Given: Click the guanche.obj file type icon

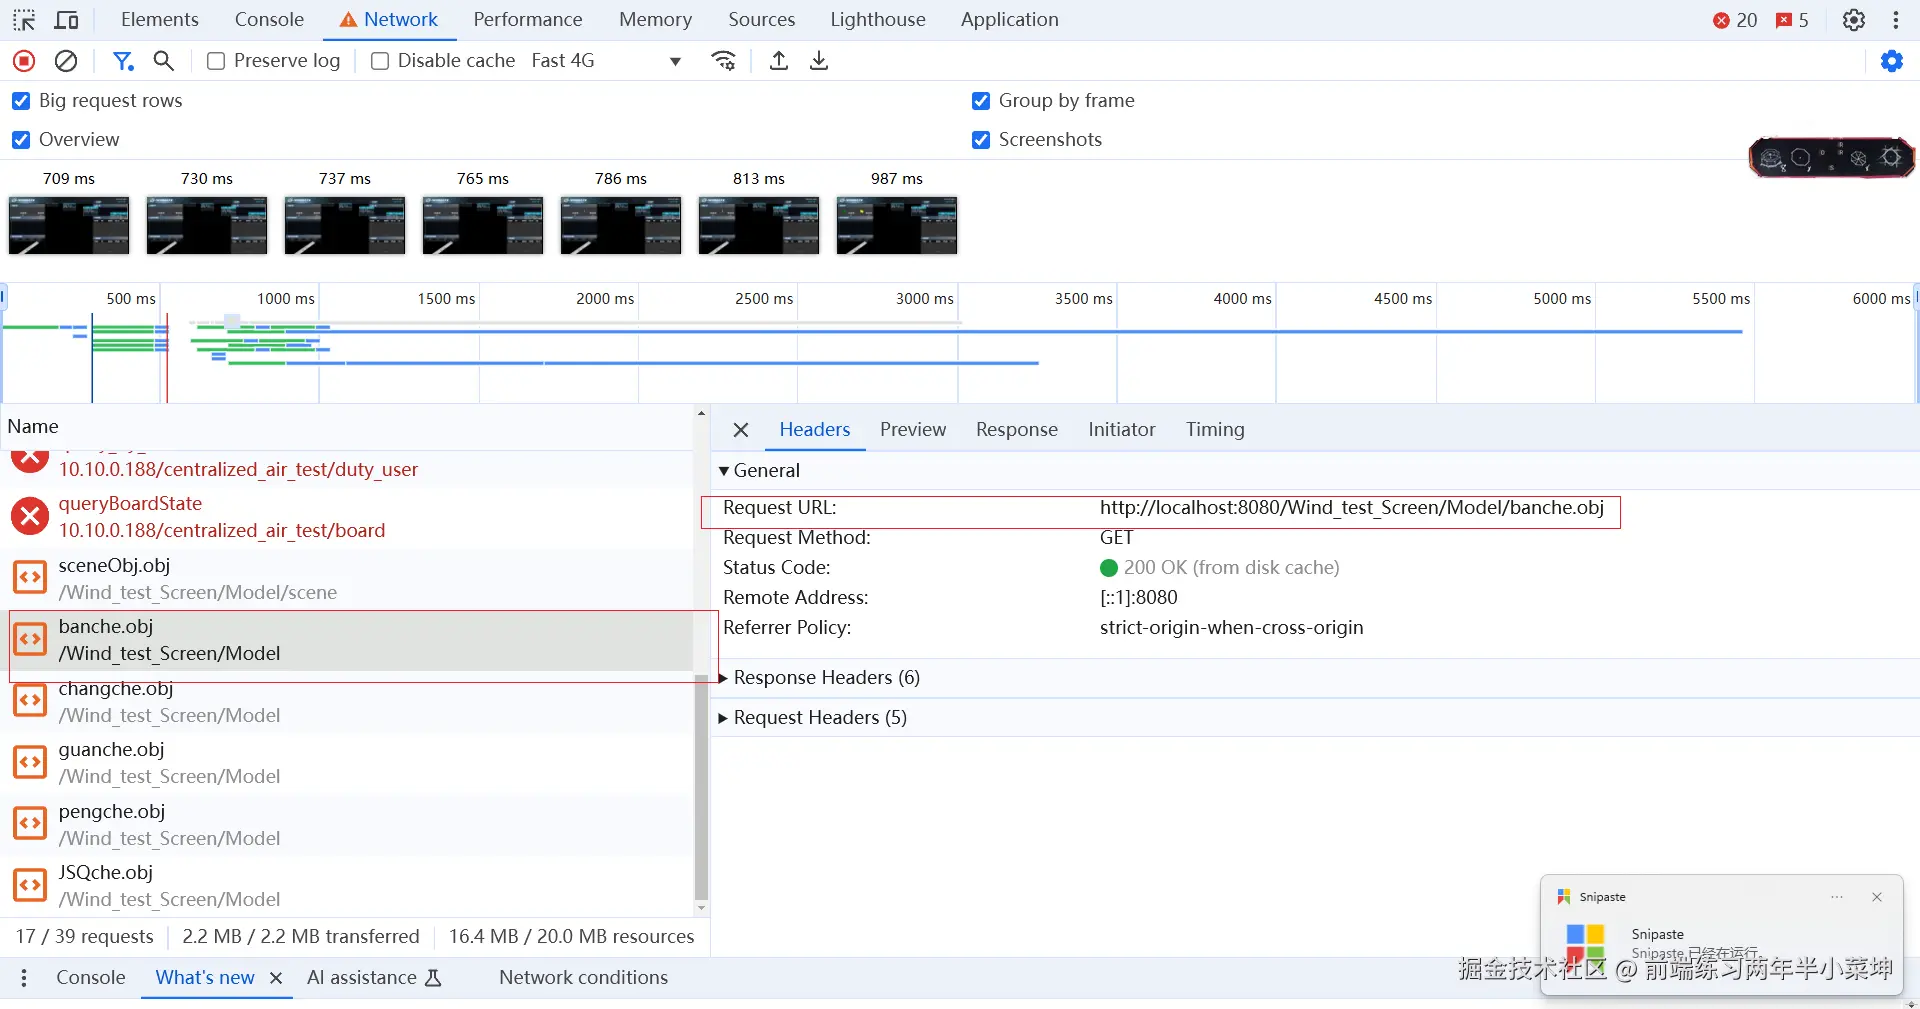Looking at the screenshot, I should pyautogui.click(x=30, y=762).
